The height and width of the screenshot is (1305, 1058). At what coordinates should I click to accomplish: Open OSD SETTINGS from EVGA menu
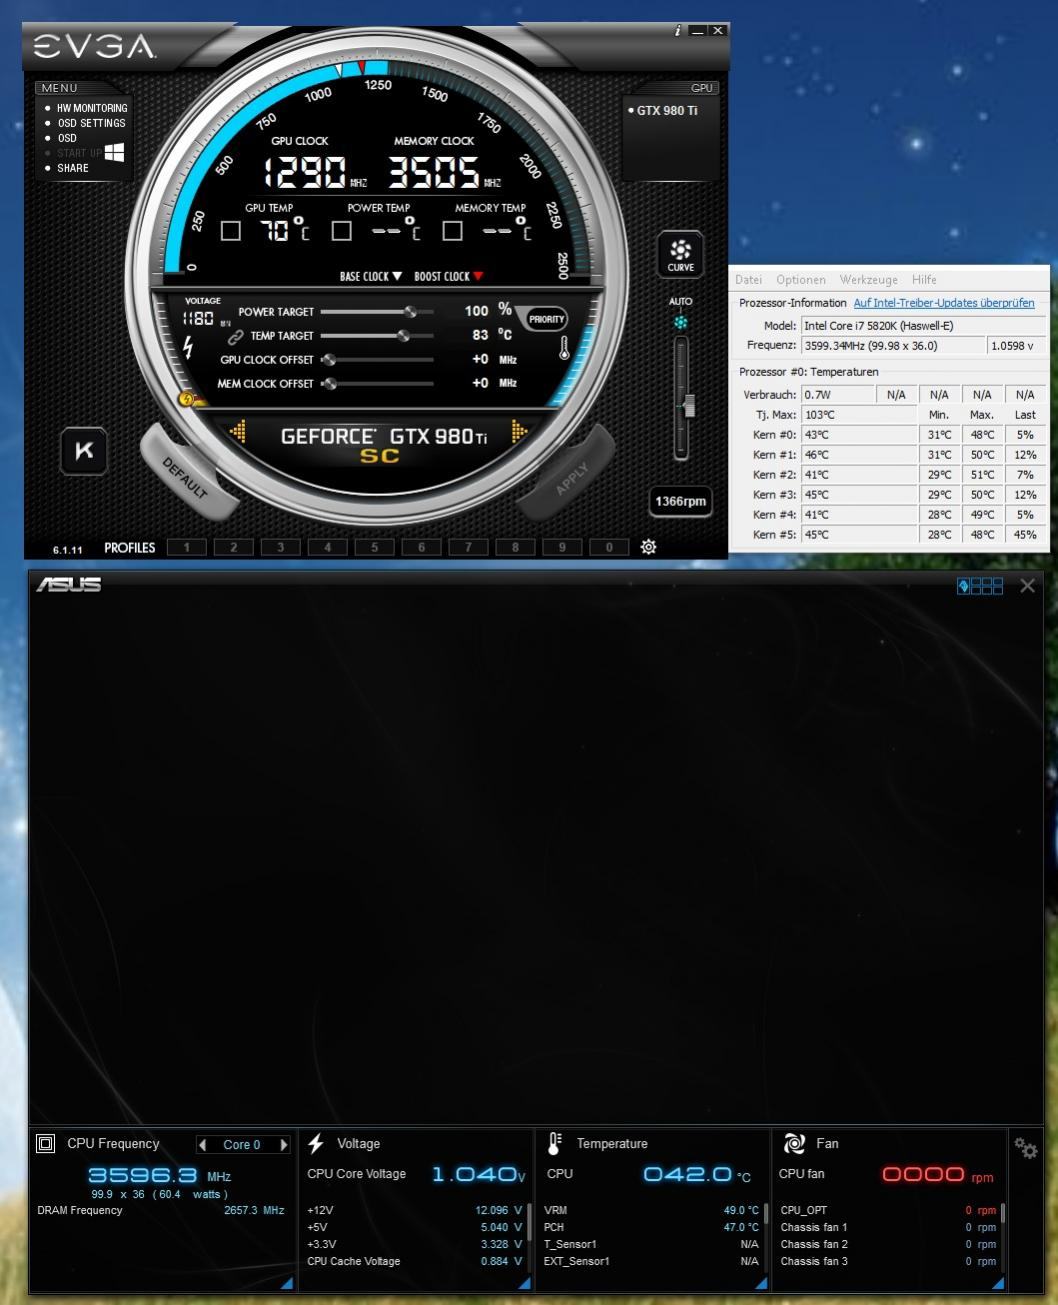(x=91, y=123)
